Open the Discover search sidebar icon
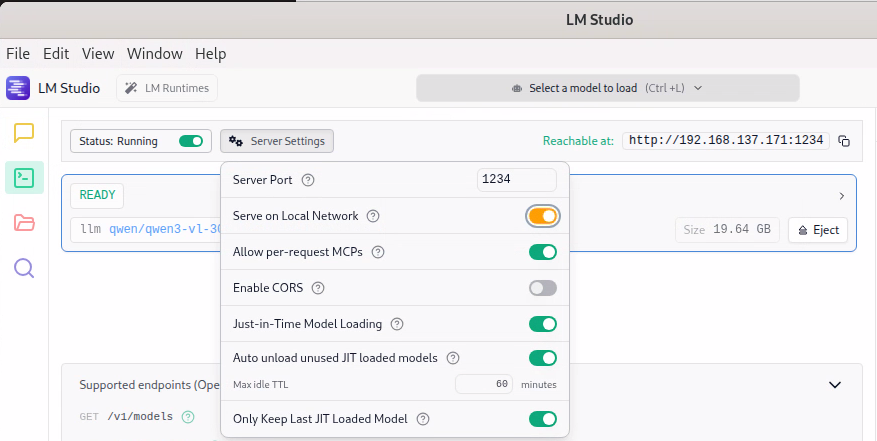877x441 pixels. [24, 268]
